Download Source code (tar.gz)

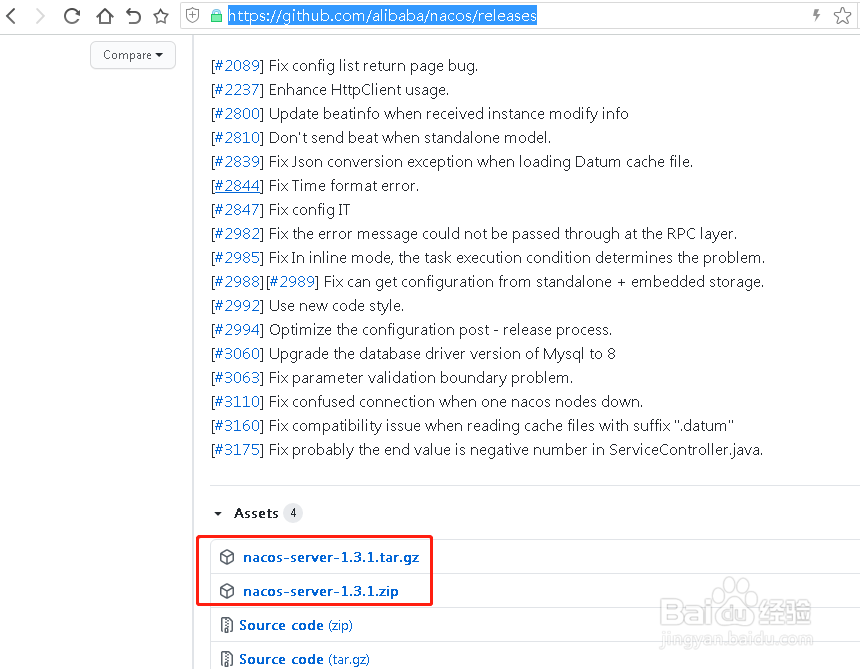[304, 659]
